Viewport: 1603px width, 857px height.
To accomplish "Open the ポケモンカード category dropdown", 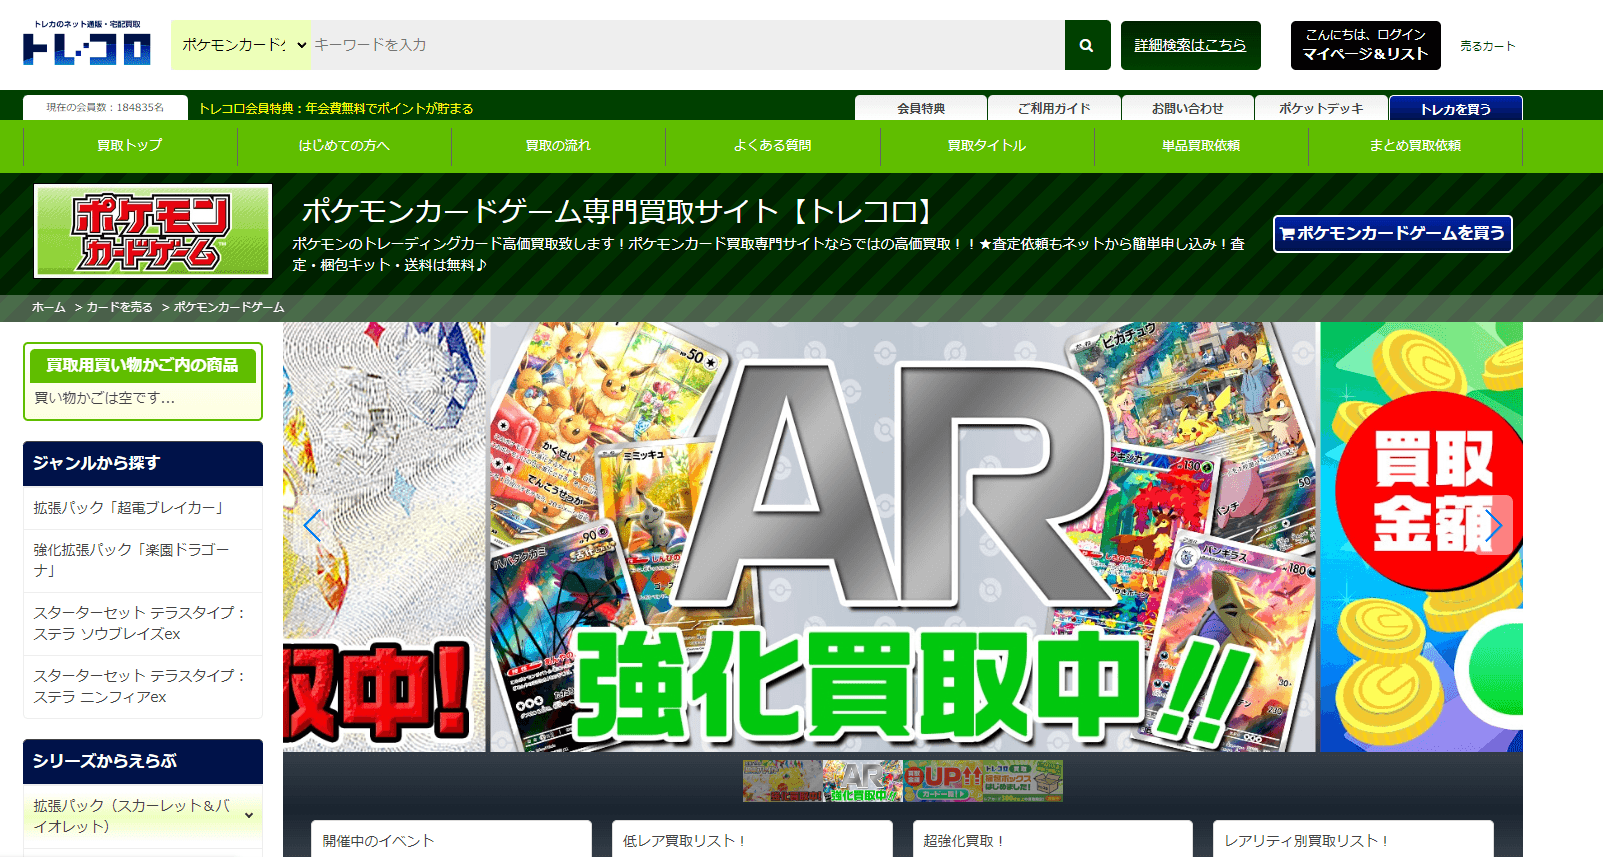I will pyautogui.click(x=241, y=45).
